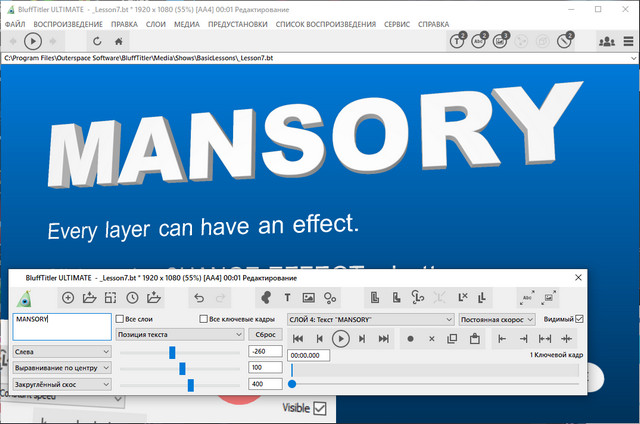The width and height of the screenshot is (640, 424).
Task: Add a picture layer from the toolbar
Action: pos(309,297)
